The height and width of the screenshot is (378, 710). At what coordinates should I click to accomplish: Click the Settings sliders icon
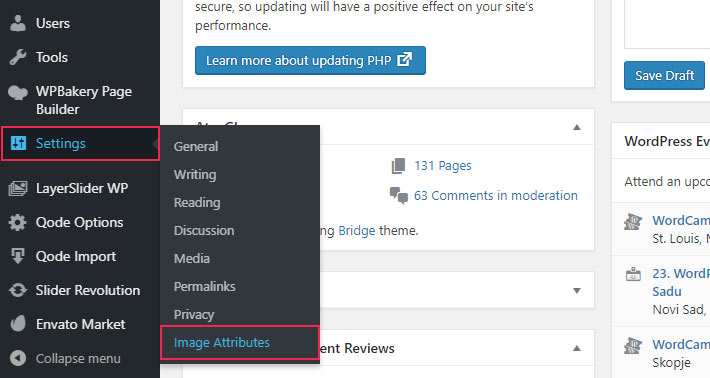(18, 143)
